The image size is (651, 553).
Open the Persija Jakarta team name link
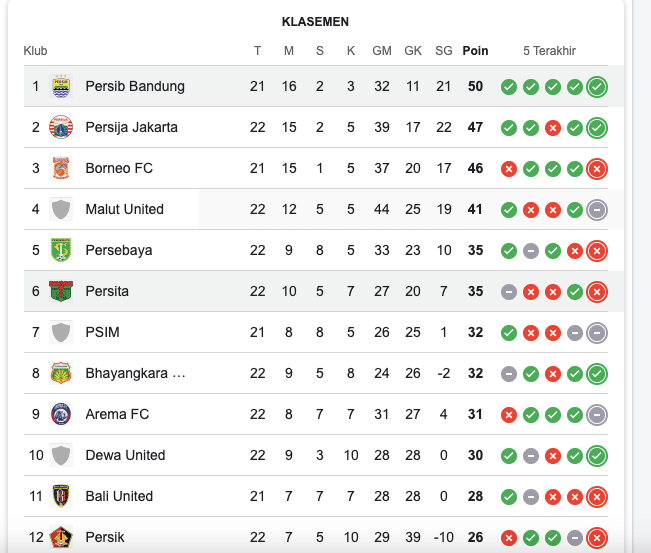132,127
